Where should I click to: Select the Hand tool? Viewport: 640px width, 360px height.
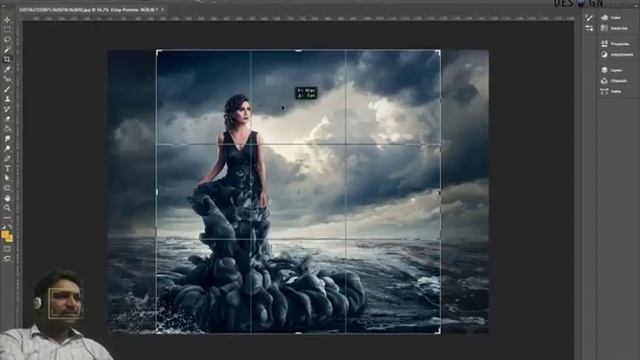point(7,198)
